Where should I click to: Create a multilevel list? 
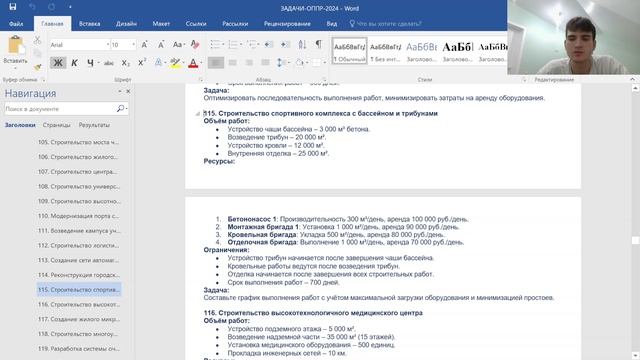point(251,44)
